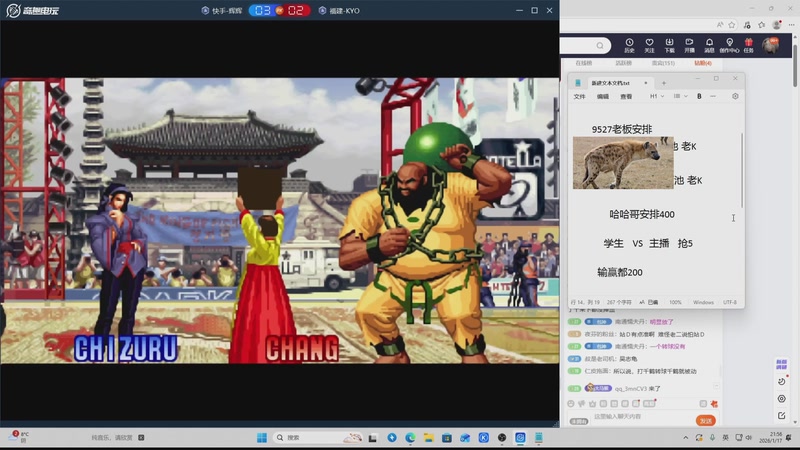The image size is (800, 450).
Task: Click the text 输赢都200 in Notepad
Action: (620, 272)
